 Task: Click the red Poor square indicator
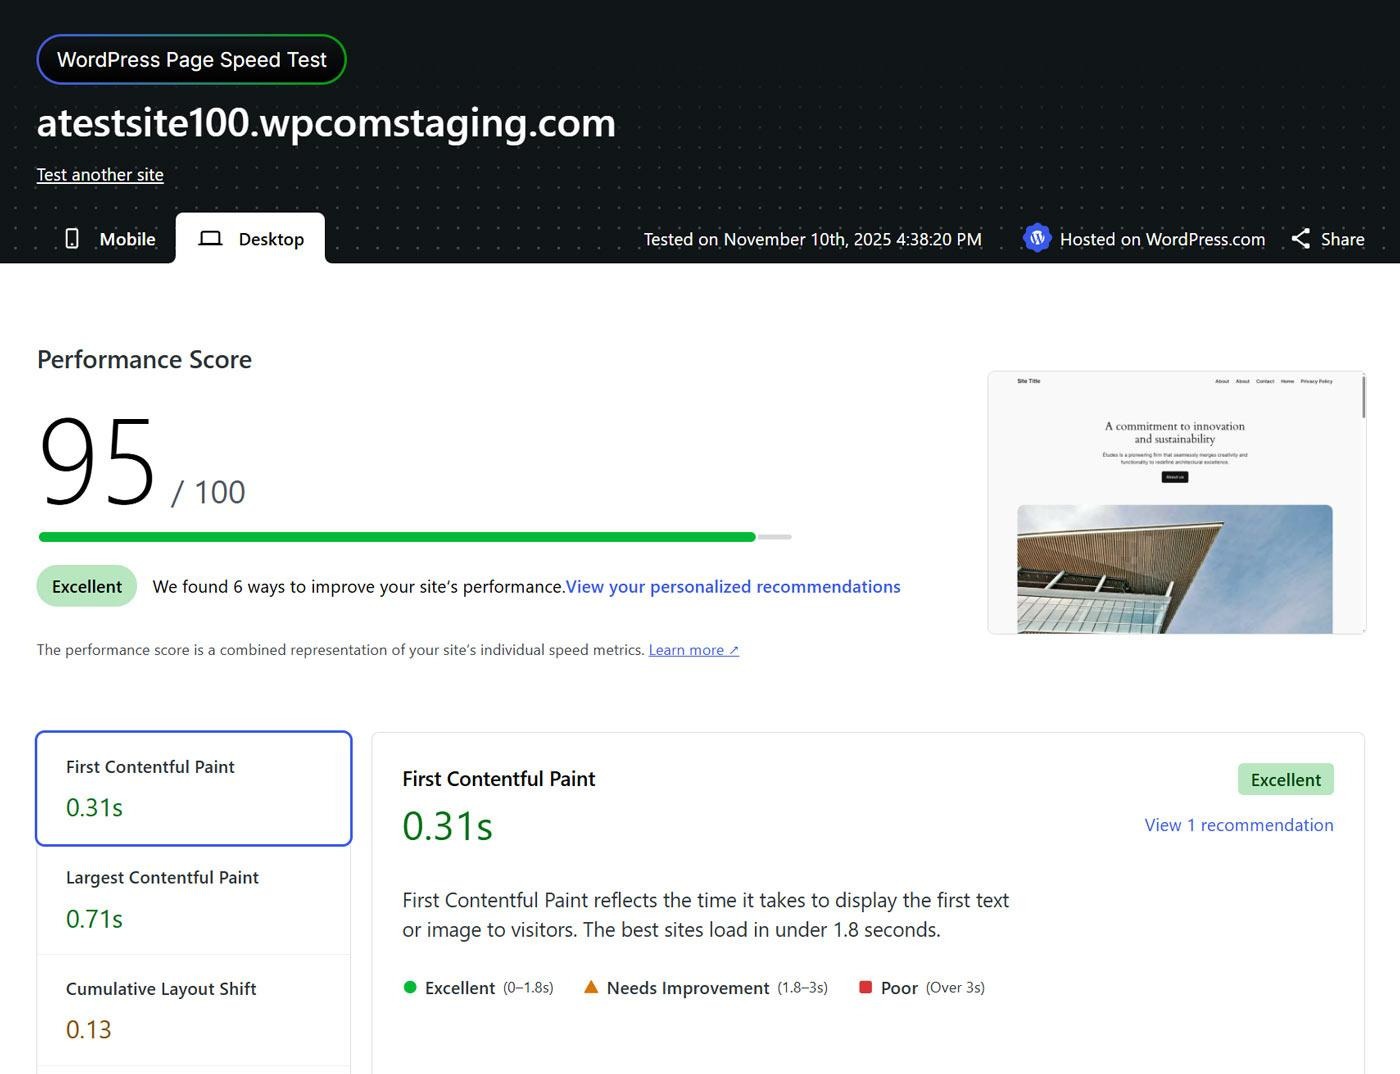[x=865, y=987]
